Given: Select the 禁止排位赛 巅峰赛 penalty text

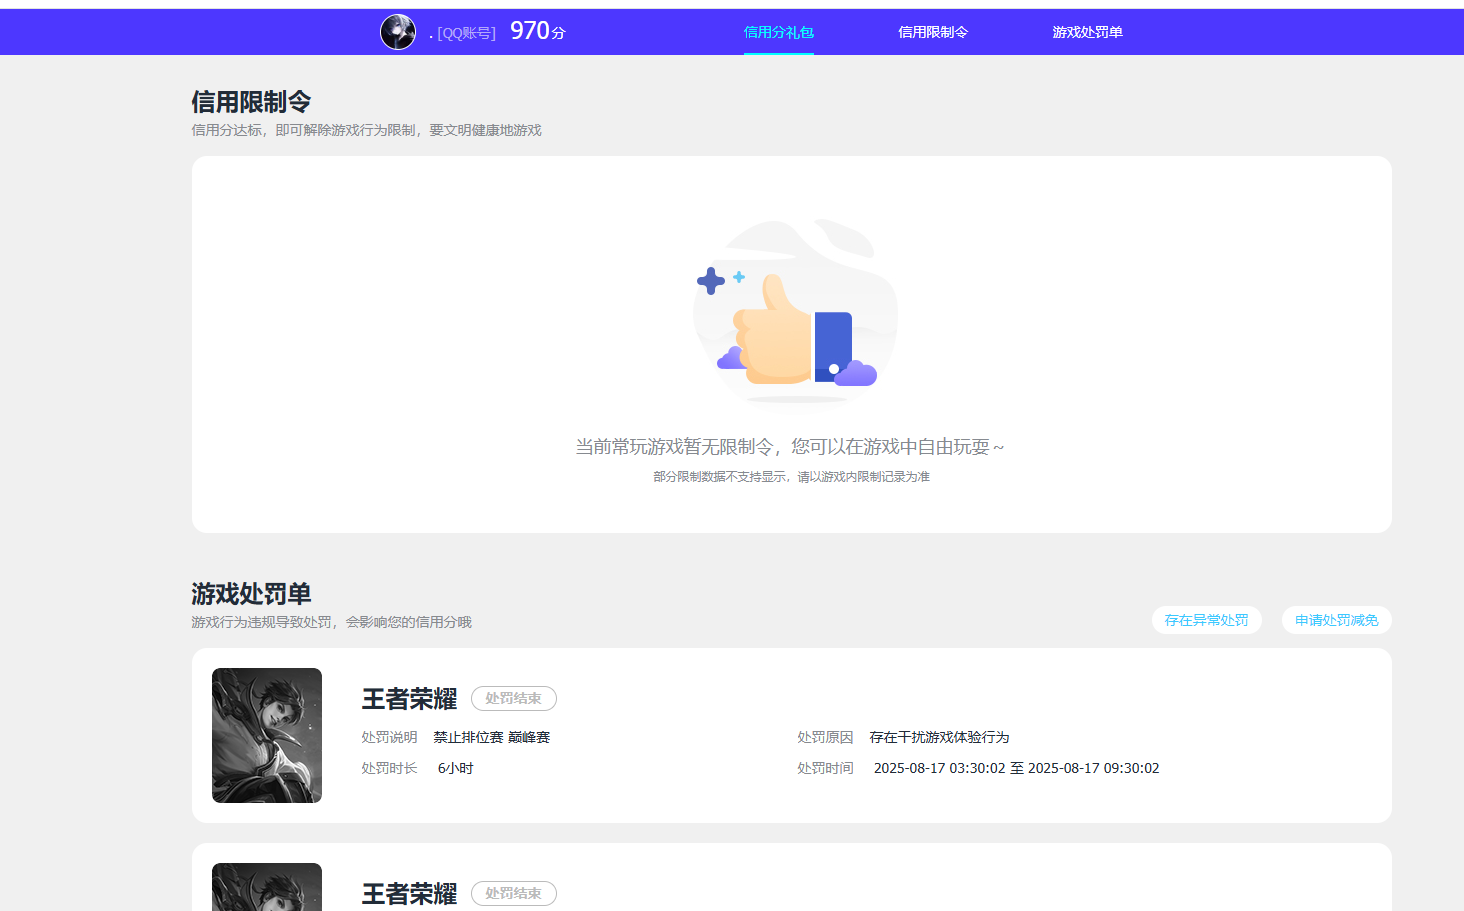Looking at the screenshot, I should click(x=491, y=737).
